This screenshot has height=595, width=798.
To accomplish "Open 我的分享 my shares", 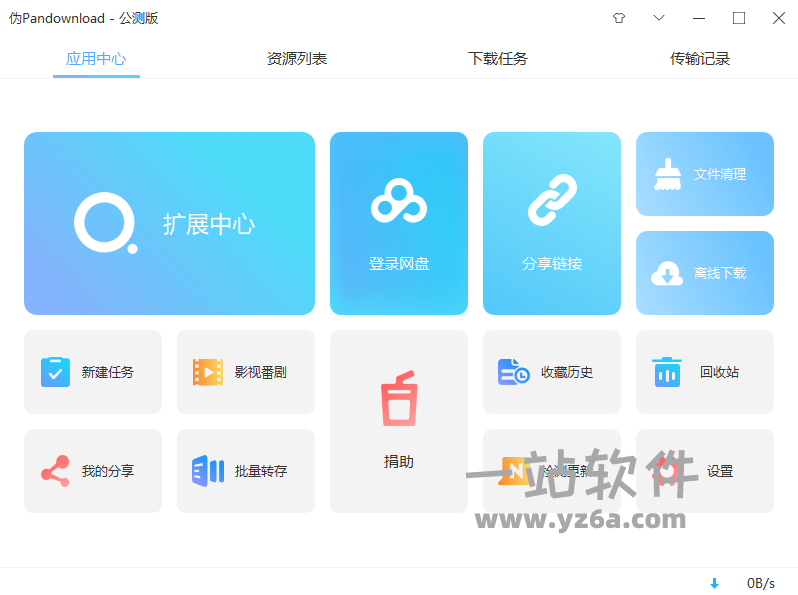I will click(x=93, y=471).
